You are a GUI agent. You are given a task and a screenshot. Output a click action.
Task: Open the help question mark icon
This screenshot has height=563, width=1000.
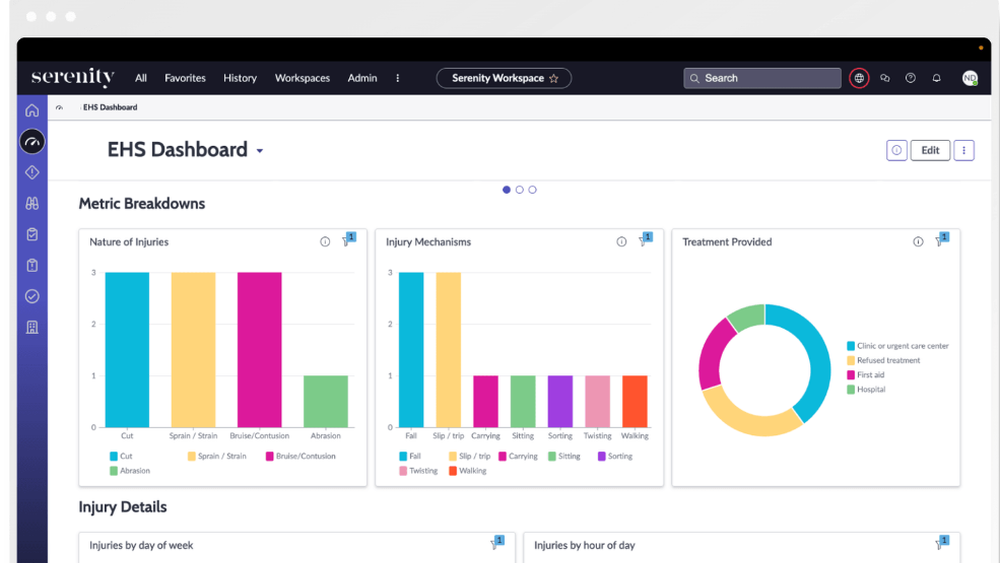[x=910, y=78]
